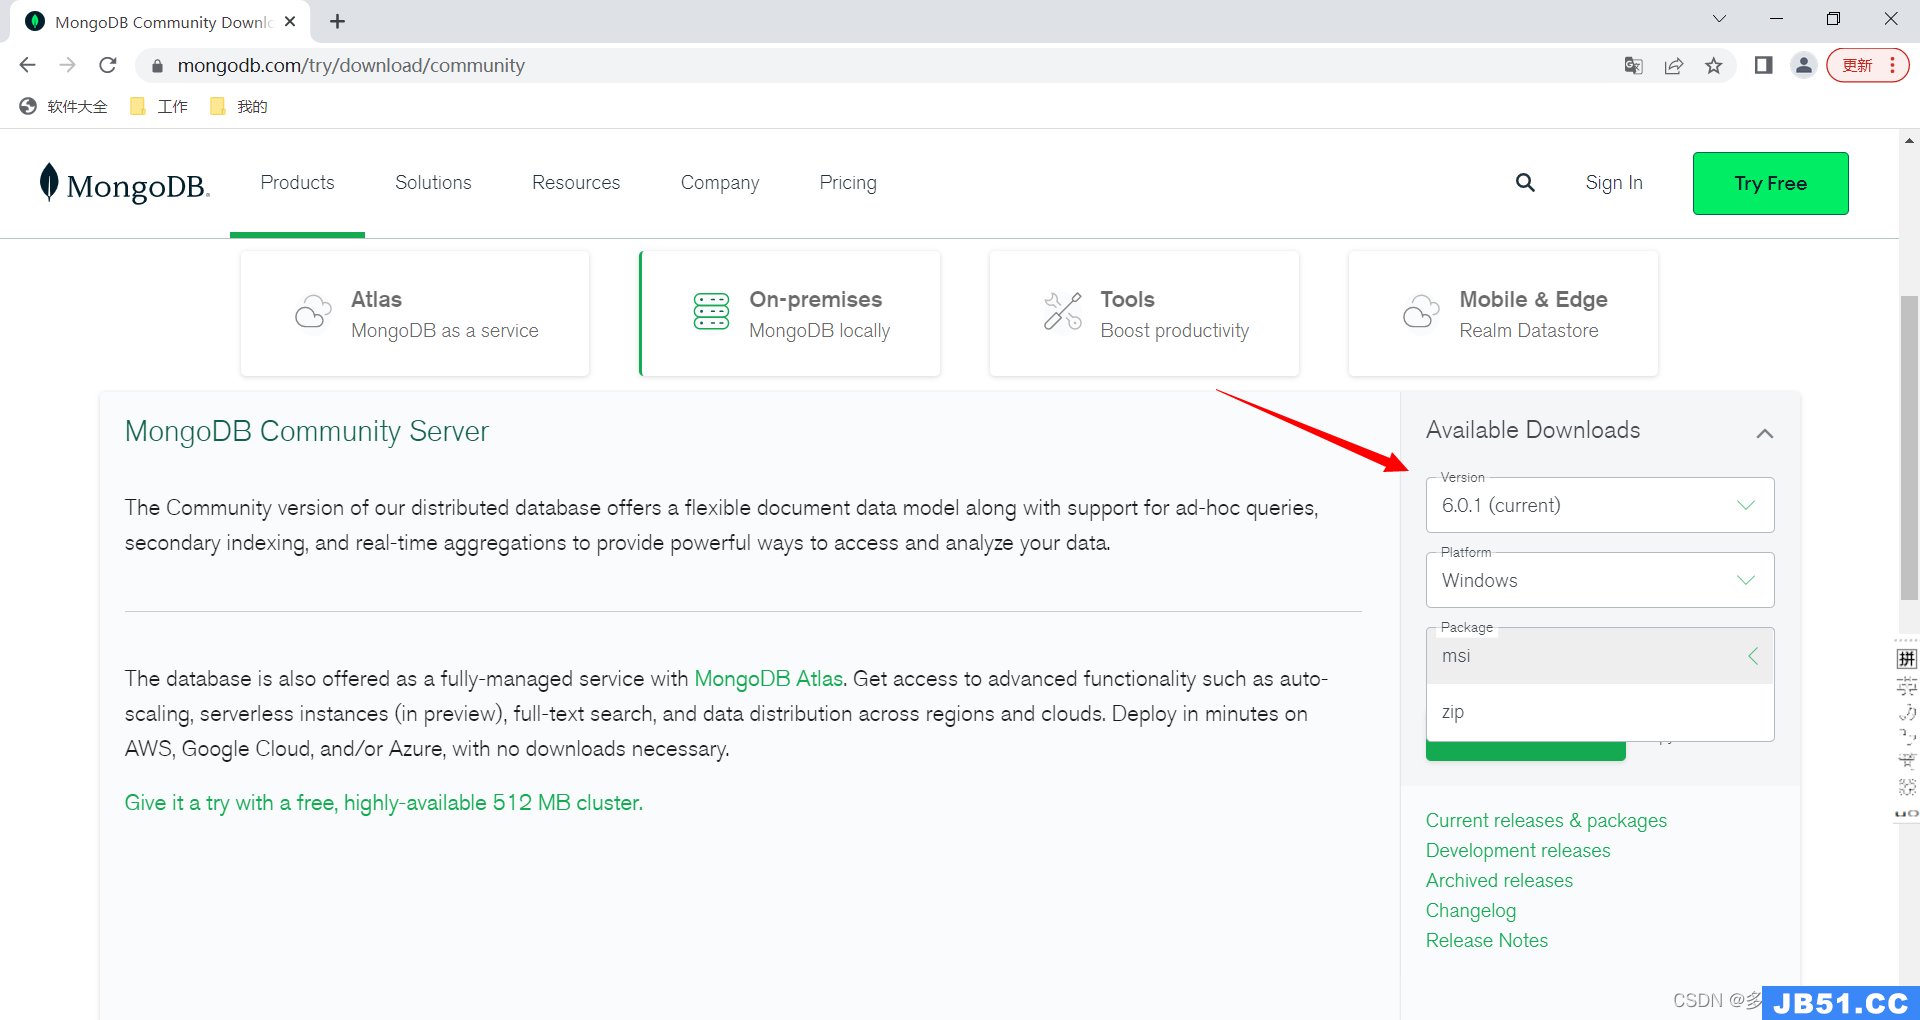
Task: Open new tab with plus icon
Action: (338, 21)
